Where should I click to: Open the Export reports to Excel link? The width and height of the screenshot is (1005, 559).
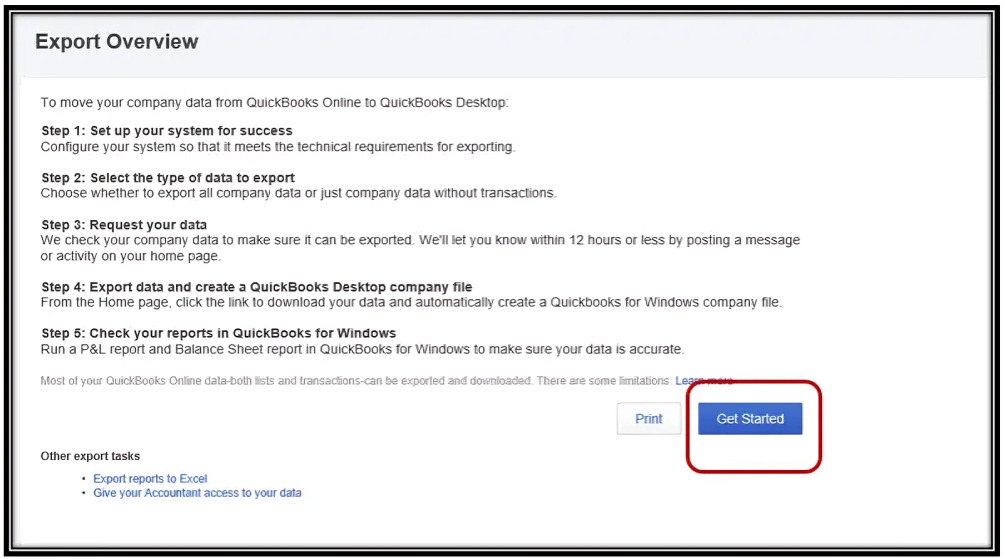[150, 479]
